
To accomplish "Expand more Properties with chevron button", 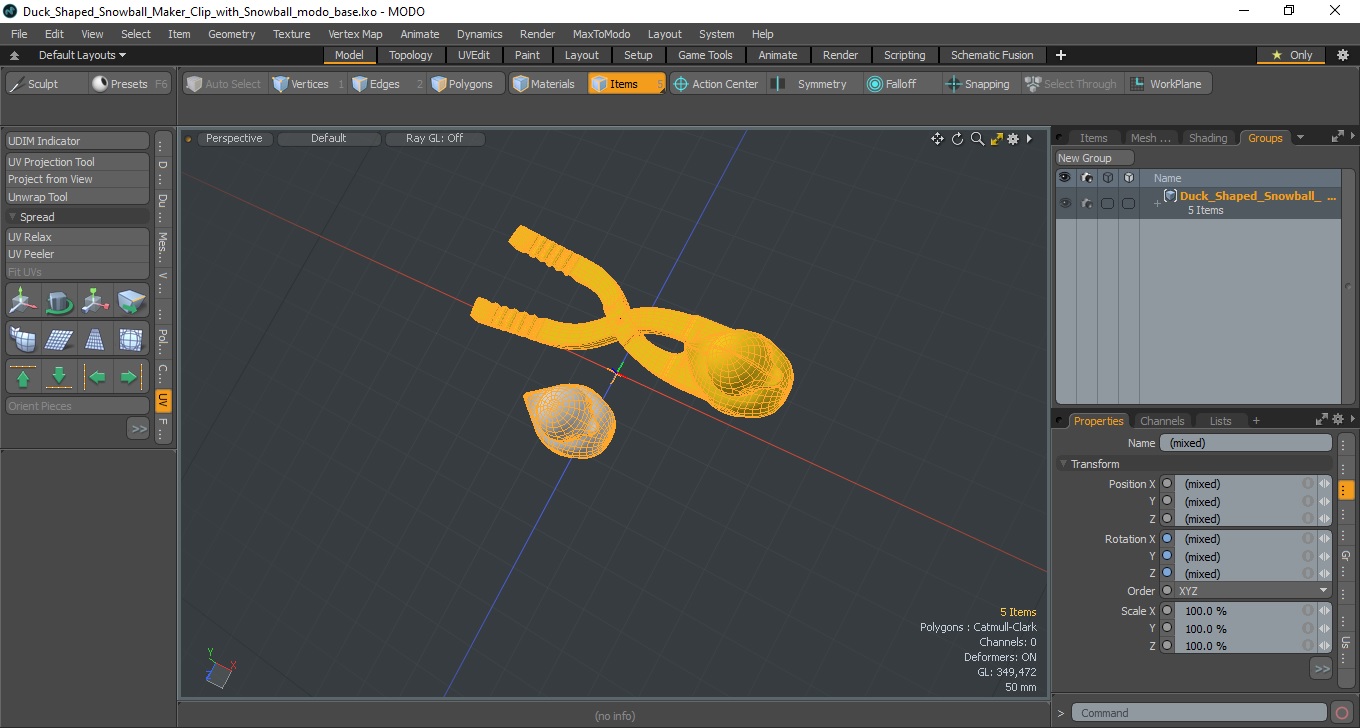I will (x=1321, y=668).
